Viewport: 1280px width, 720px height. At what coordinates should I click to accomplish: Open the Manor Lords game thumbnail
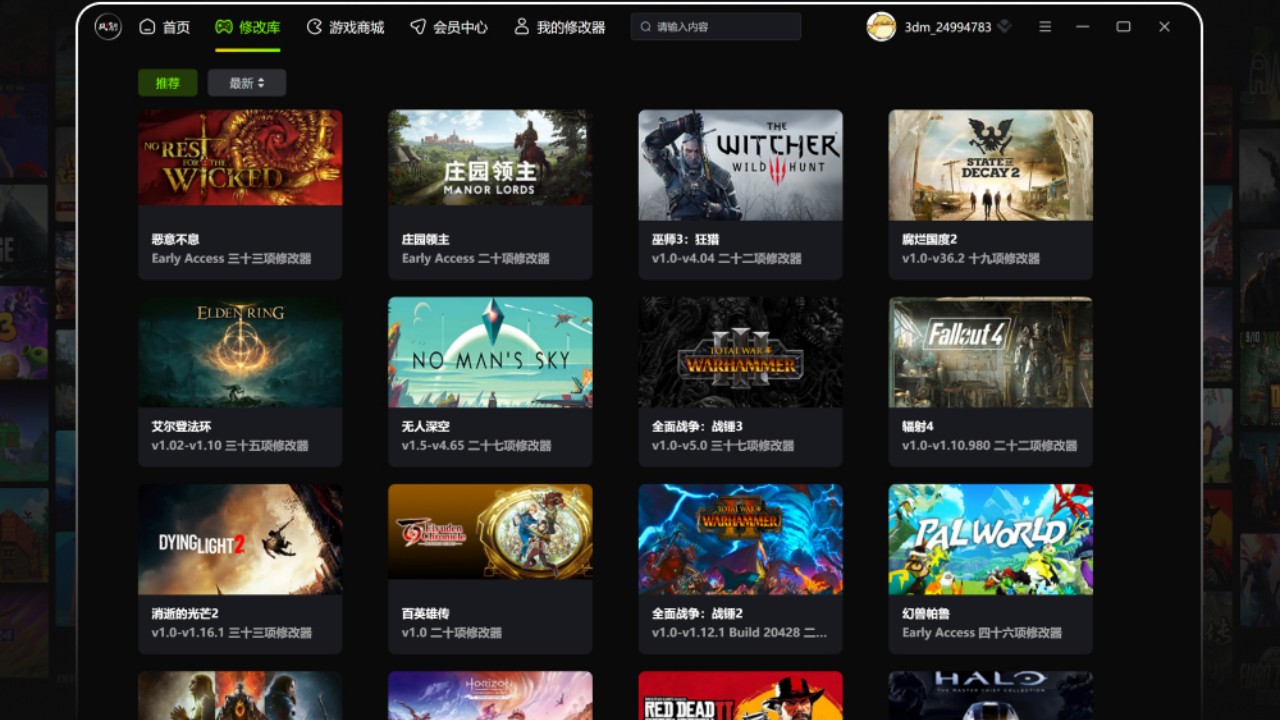pyautogui.click(x=490, y=158)
